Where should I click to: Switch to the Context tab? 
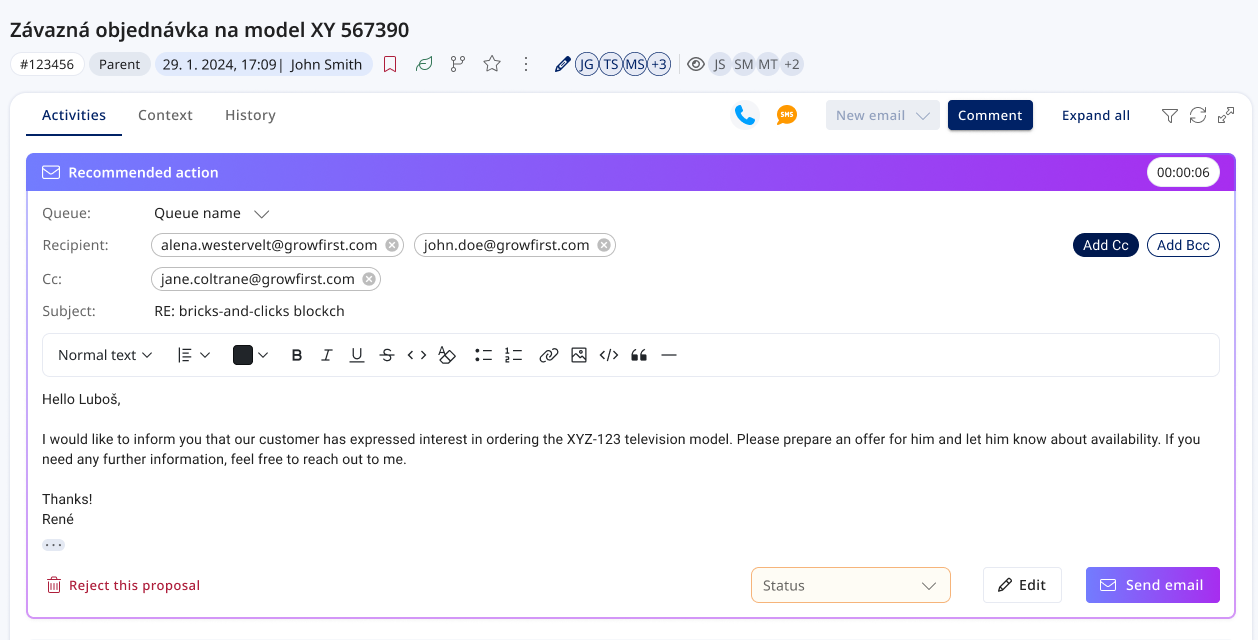[165, 115]
